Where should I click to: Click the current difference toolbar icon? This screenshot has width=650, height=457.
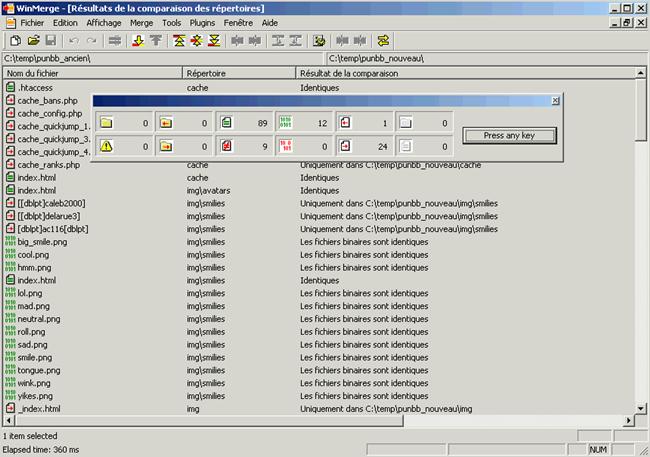click(x=196, y=40)
